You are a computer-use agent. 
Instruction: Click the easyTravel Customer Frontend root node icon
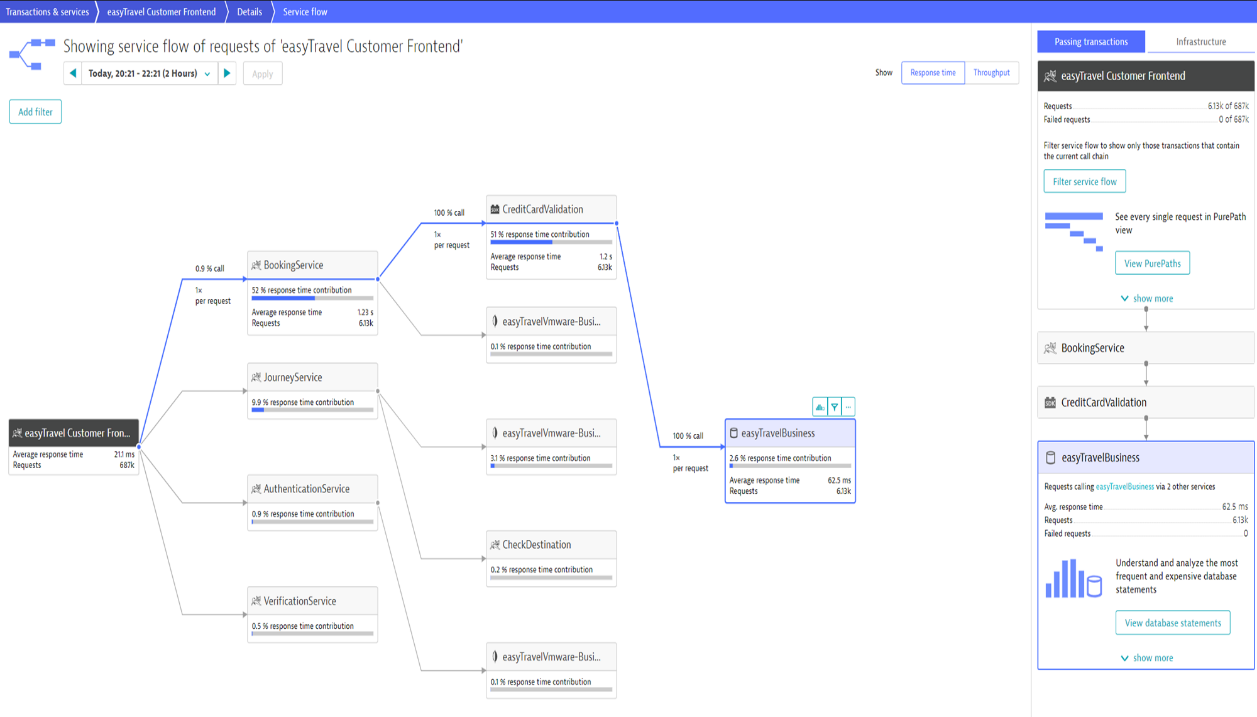(x=17, y=433)
